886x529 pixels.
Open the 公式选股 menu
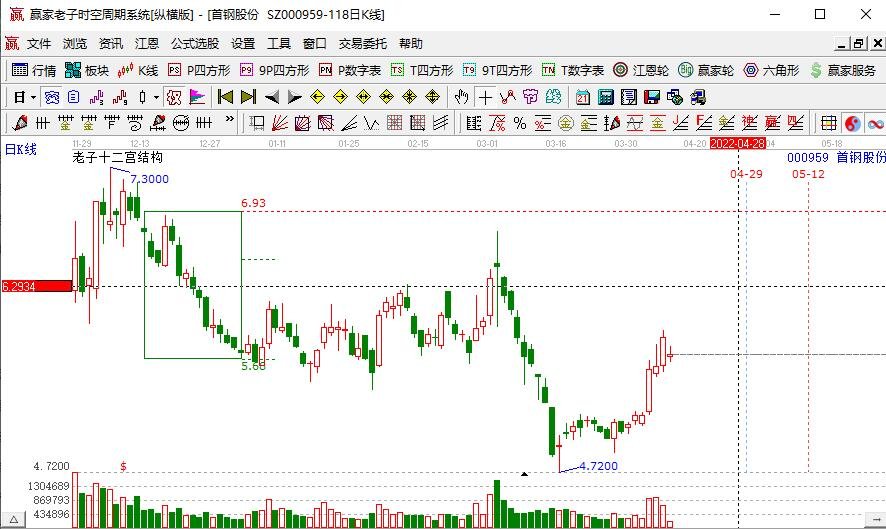click(x=195, y=44)
